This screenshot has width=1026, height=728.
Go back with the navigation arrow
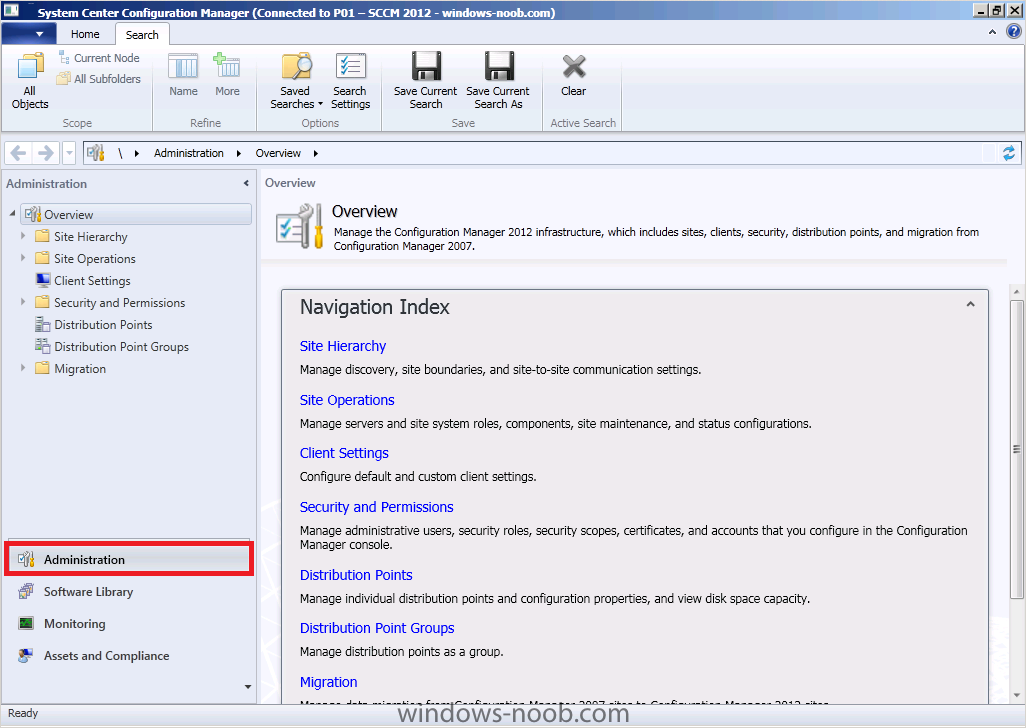coord(19,153)
